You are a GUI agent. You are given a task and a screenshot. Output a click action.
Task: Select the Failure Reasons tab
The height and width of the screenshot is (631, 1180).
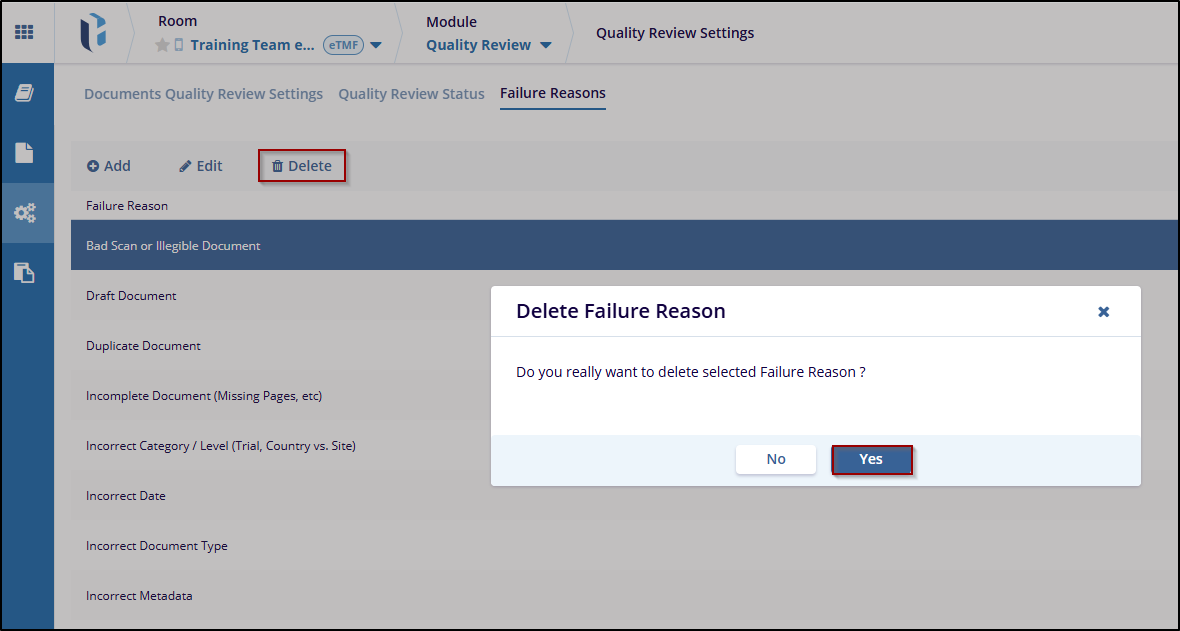coord(552,93)
